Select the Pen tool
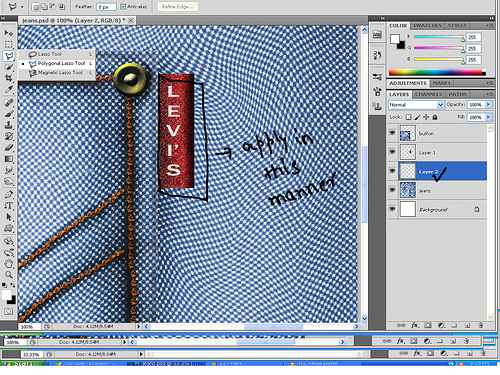500x375 pixels. [9, 194]
